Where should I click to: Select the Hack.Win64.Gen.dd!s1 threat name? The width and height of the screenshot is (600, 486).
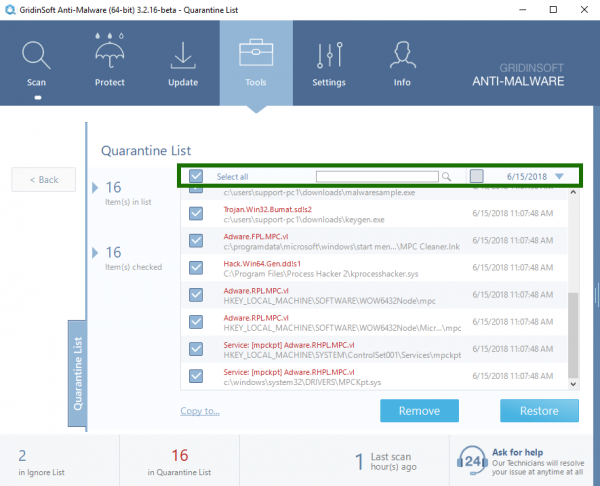coord(262,264)
